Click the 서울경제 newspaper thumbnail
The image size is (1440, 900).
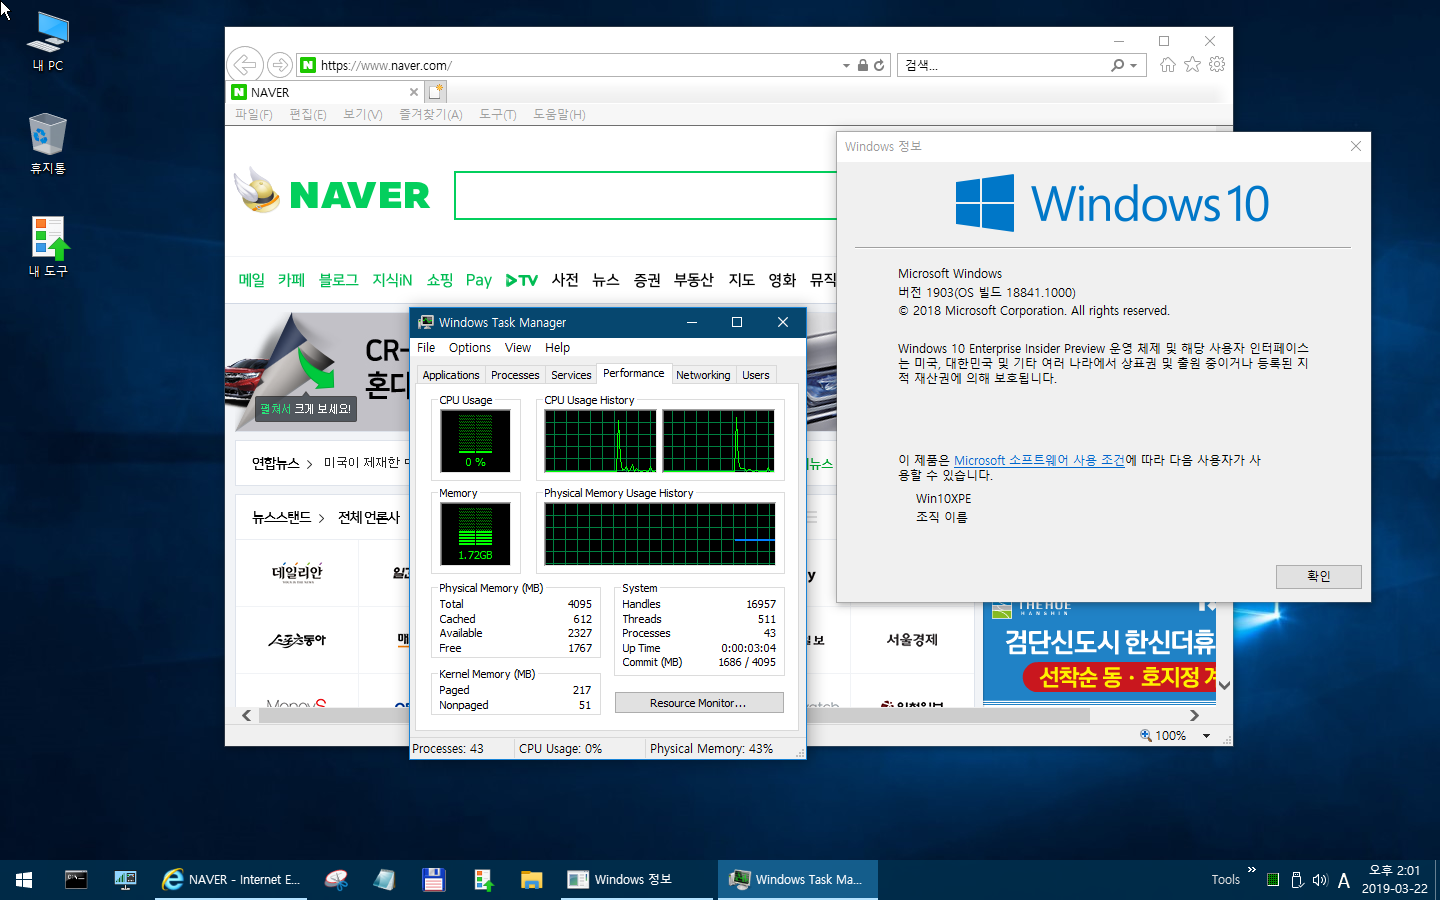coord(912,640)
